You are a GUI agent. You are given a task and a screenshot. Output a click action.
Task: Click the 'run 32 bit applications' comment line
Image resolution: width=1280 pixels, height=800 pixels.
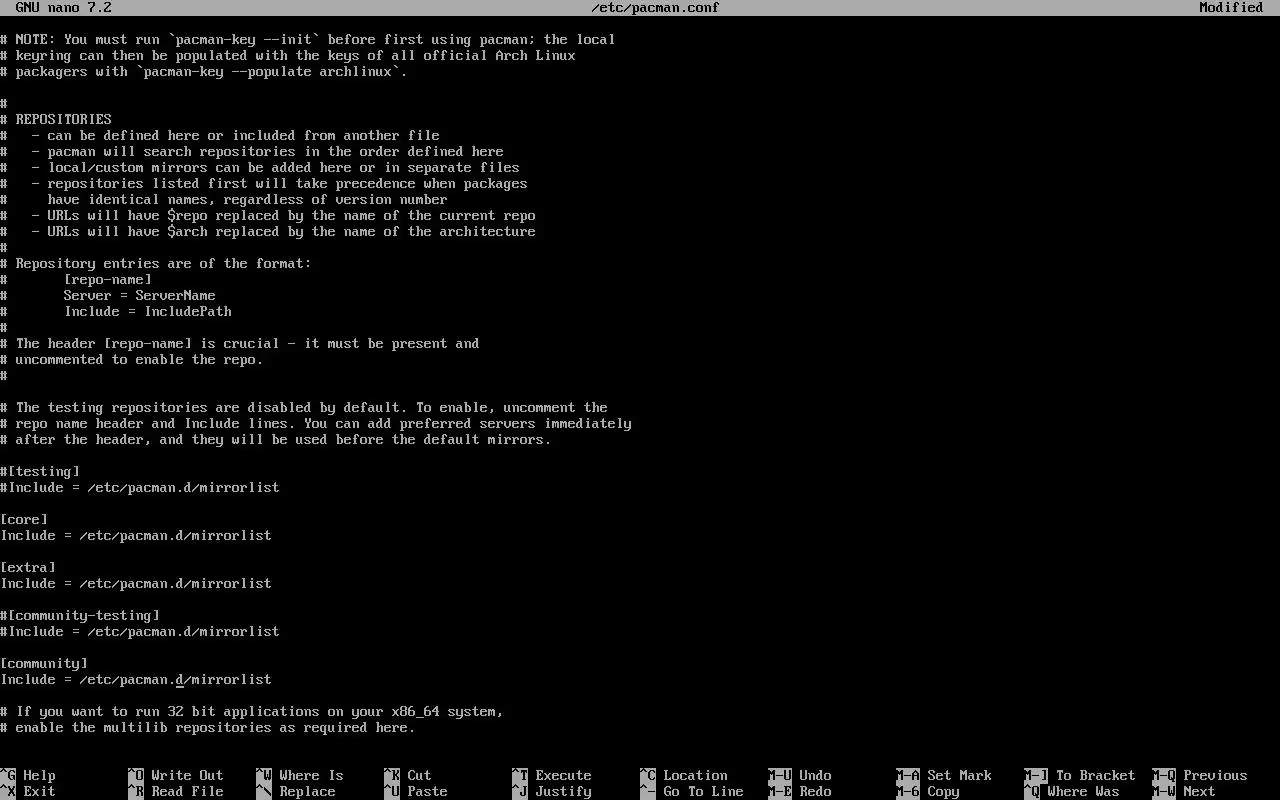tap(252, 711)
